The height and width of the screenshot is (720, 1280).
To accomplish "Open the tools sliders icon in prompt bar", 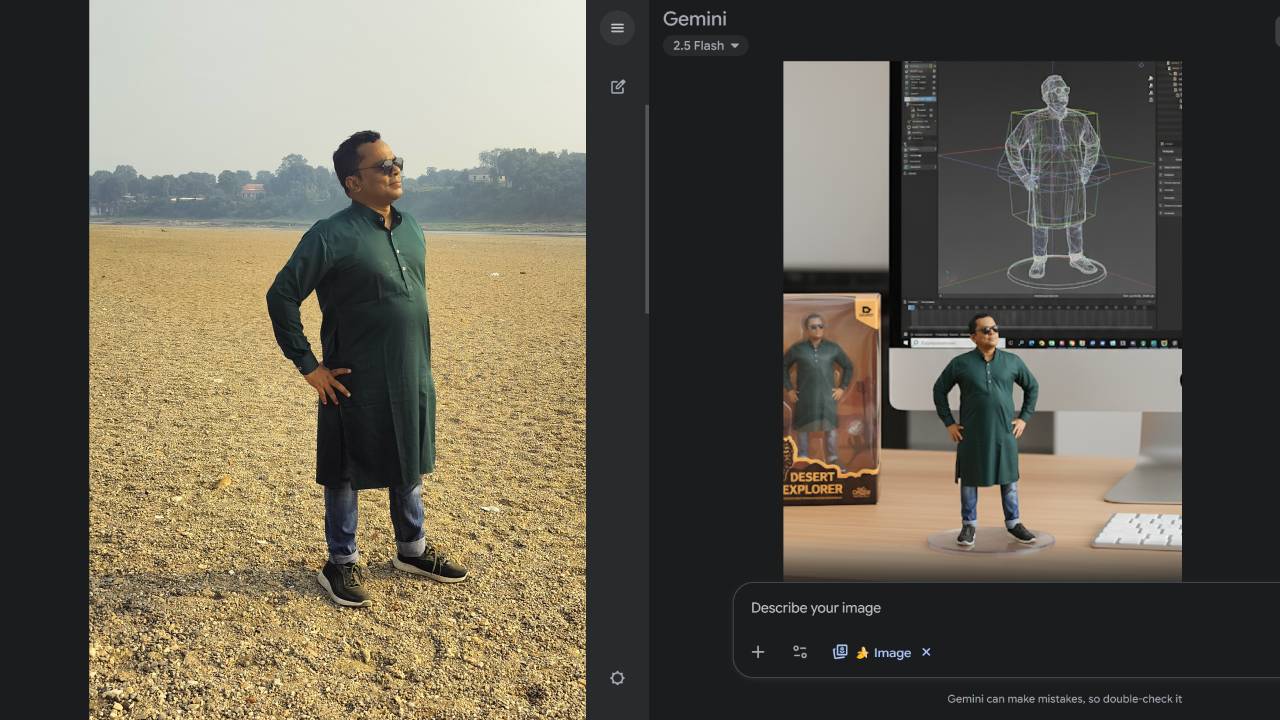I will 800,652.
